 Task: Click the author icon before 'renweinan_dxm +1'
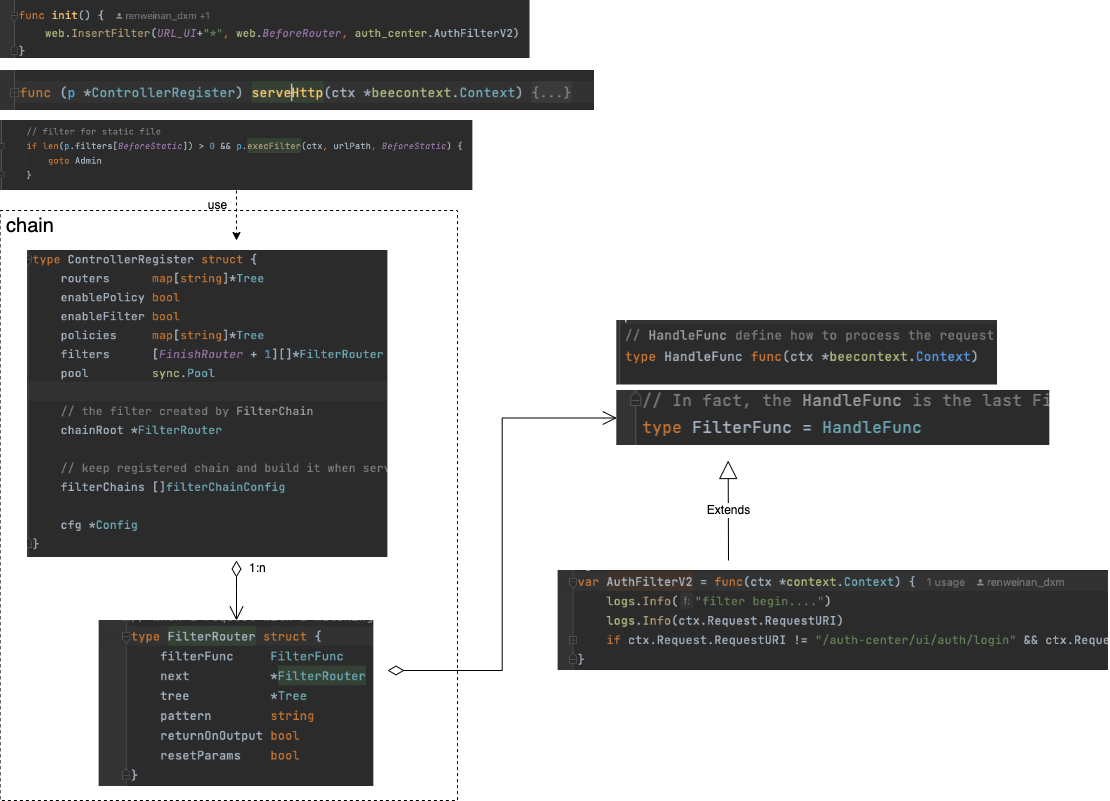[x=119, y=16]
